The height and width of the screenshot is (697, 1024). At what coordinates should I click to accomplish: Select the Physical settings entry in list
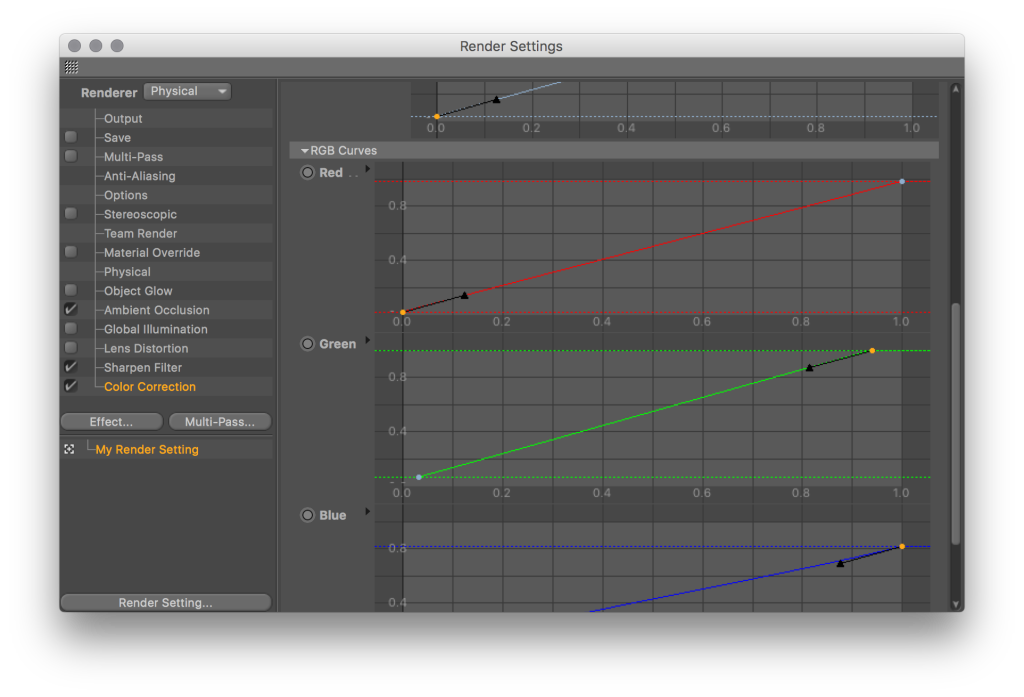click(x=127, y=272)
